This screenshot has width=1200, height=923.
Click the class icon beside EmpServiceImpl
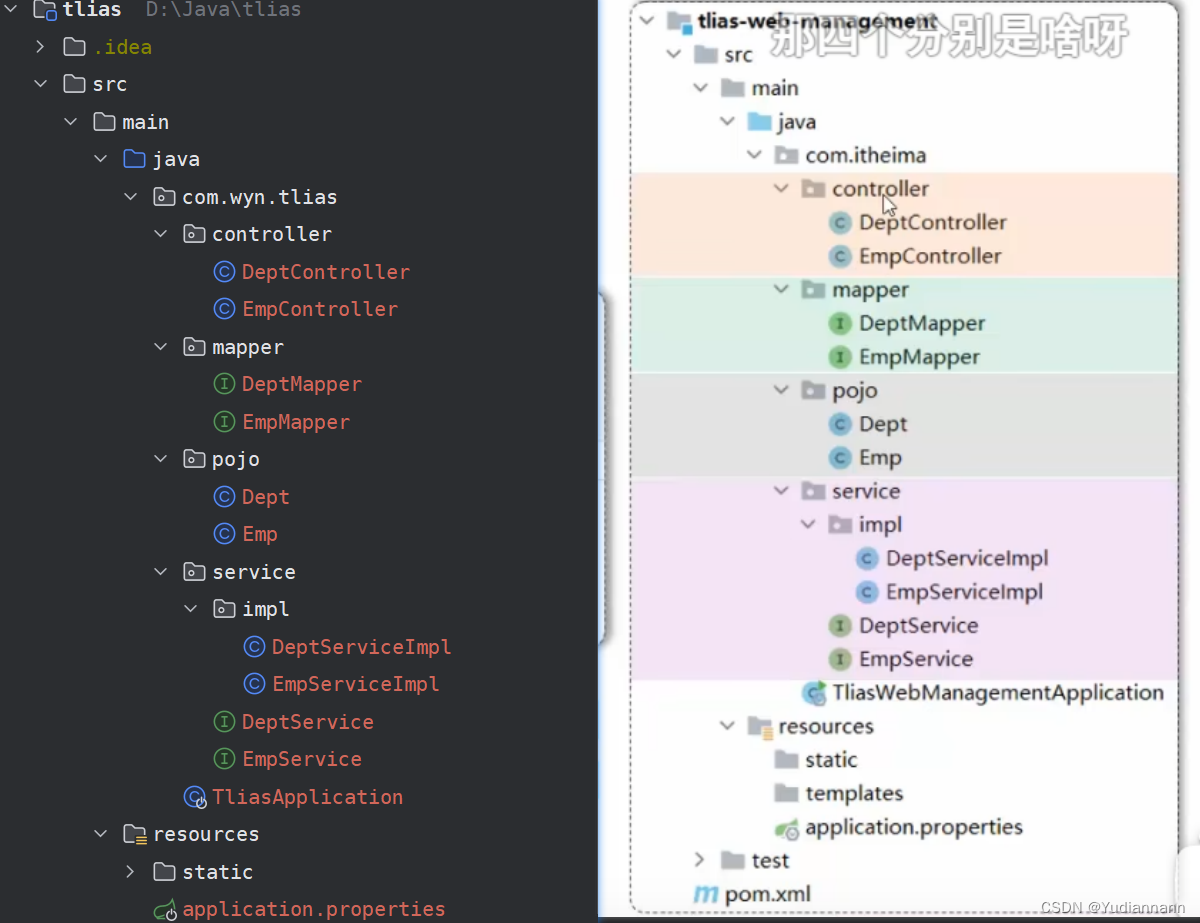(x=254, y=683)
